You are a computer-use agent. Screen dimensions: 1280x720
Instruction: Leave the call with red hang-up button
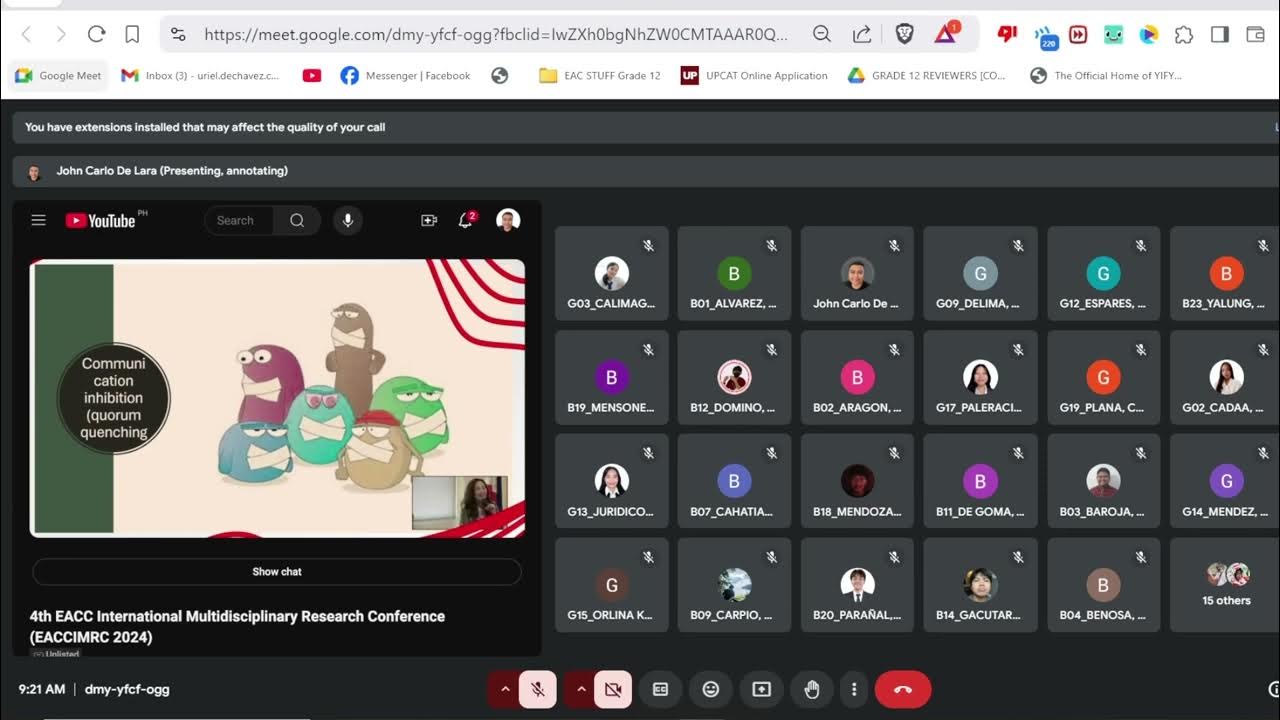[903, 689]
